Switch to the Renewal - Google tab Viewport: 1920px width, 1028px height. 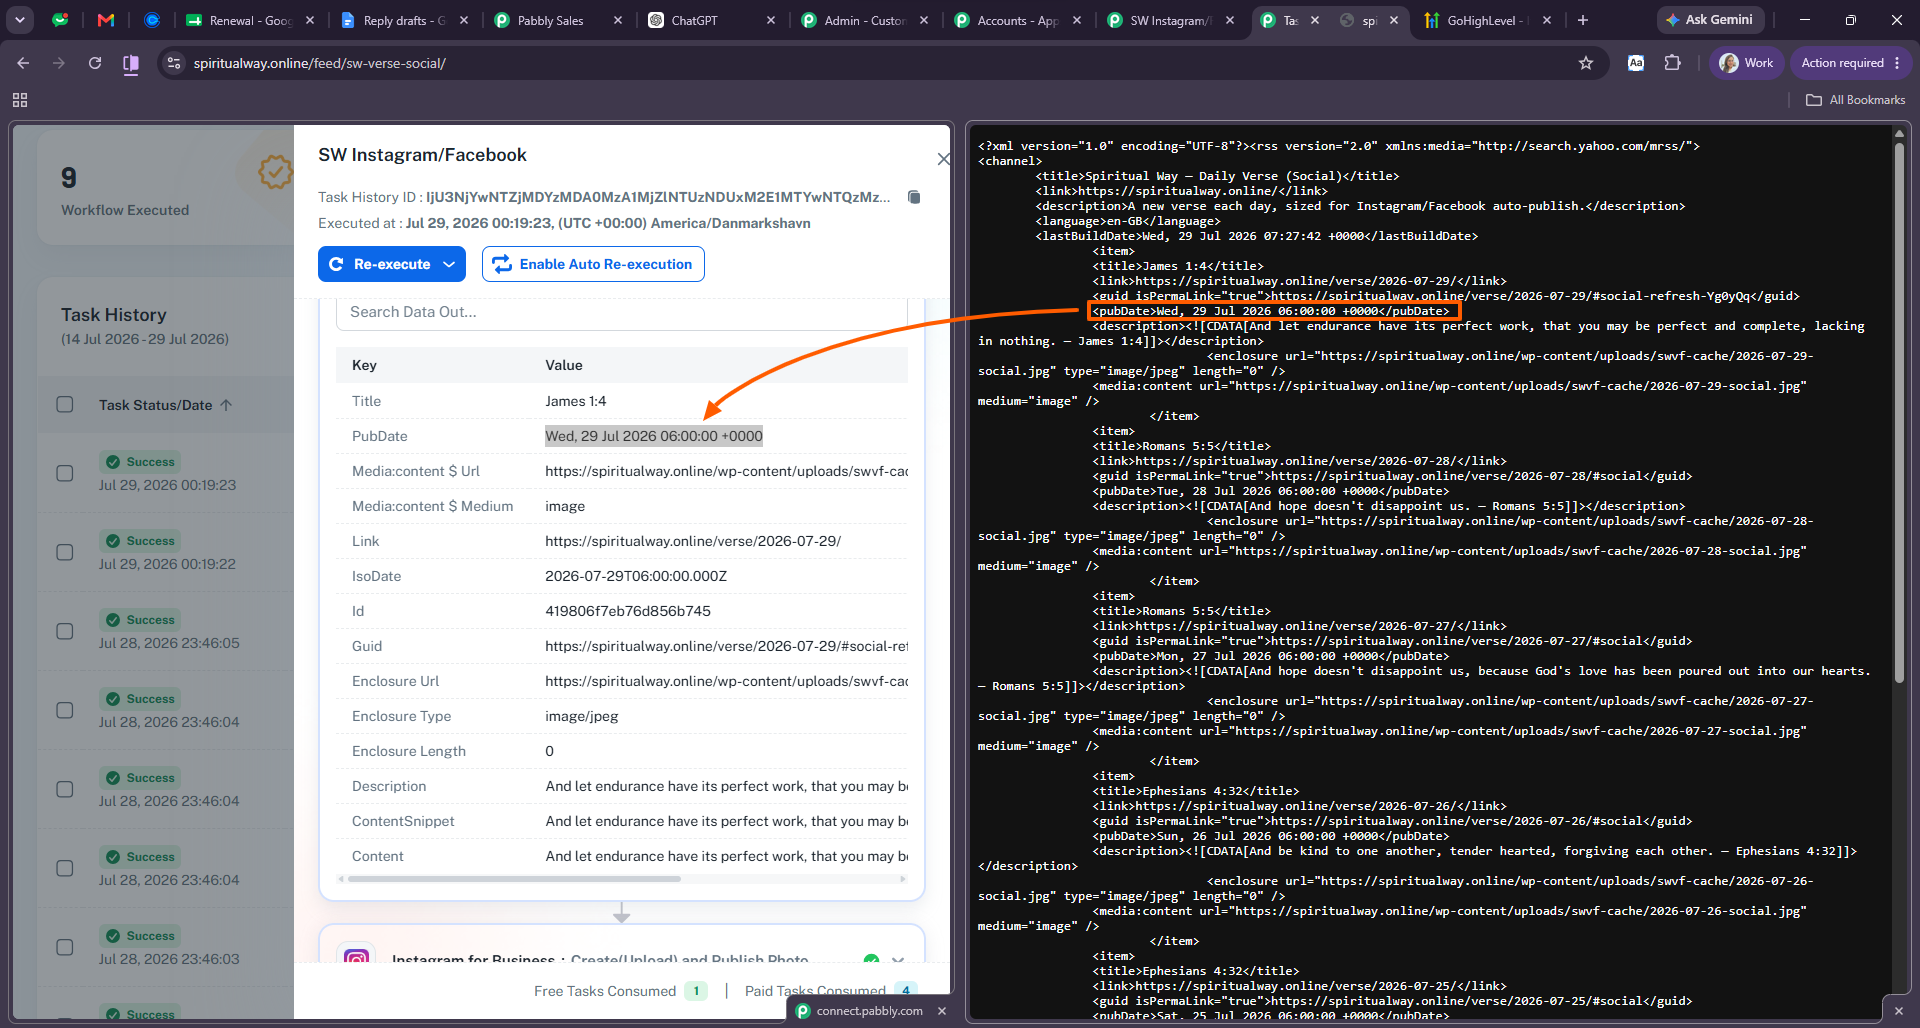(250, 20)
